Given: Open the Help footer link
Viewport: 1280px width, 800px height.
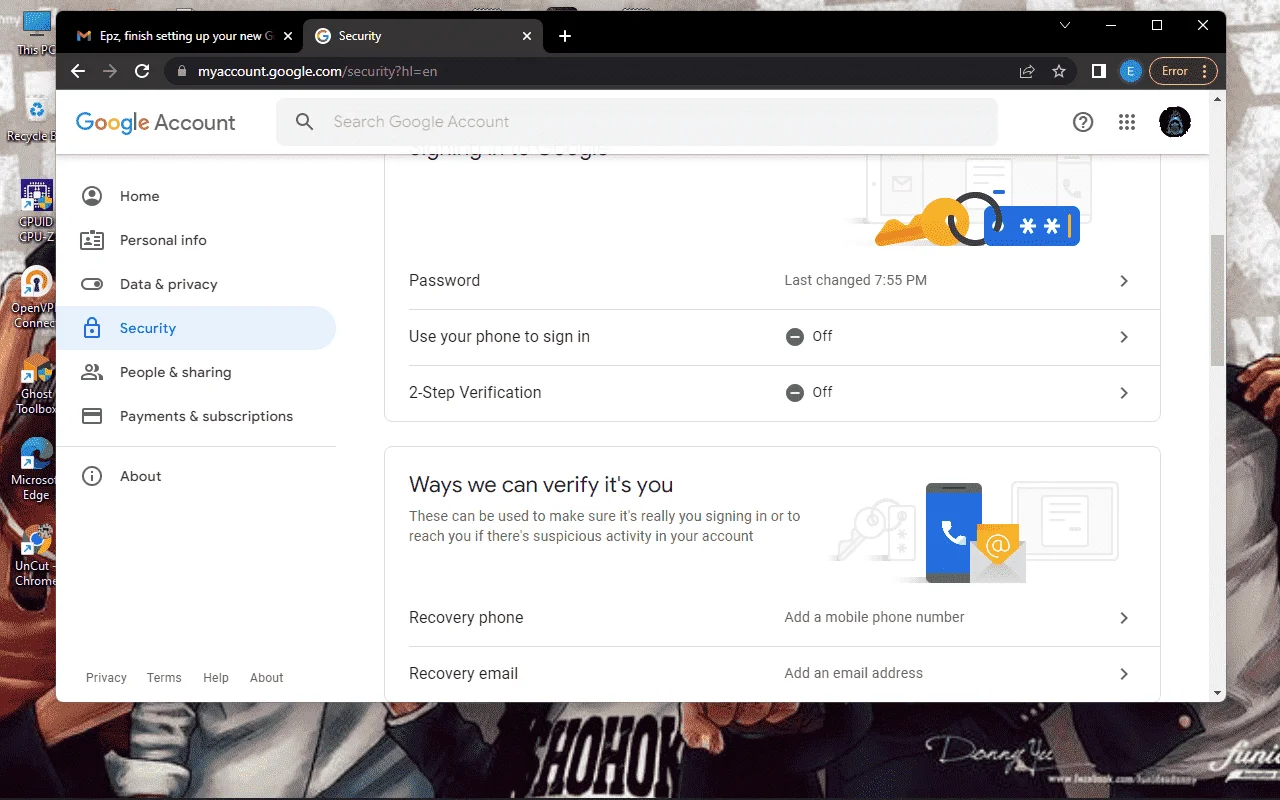Looking at the screenshot, I should [x=216, y=678].
